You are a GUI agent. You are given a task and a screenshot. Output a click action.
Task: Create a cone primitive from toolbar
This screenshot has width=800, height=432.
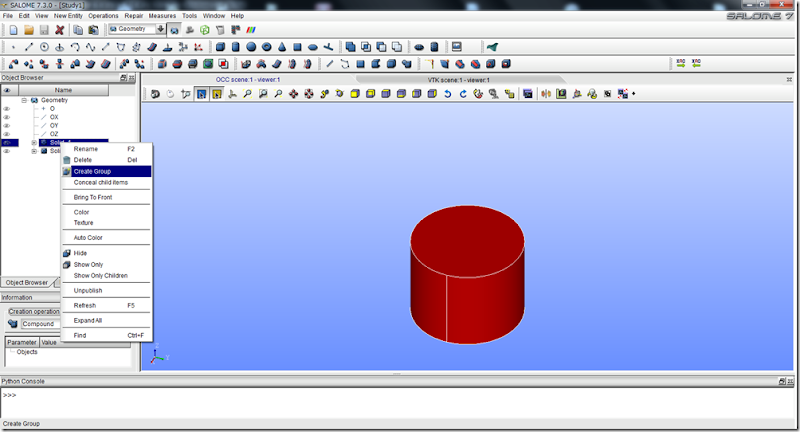(282, 47)
